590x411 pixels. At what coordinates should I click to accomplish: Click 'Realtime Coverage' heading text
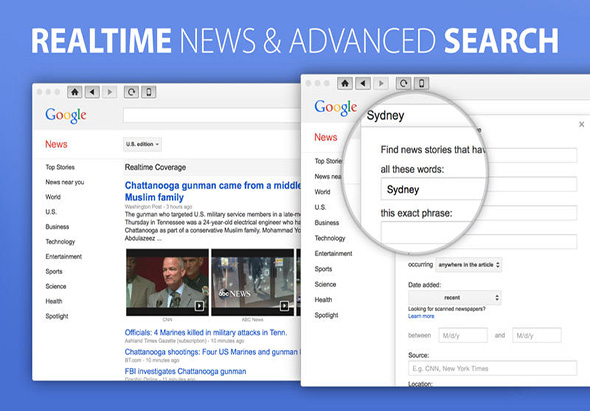point(155,167)
